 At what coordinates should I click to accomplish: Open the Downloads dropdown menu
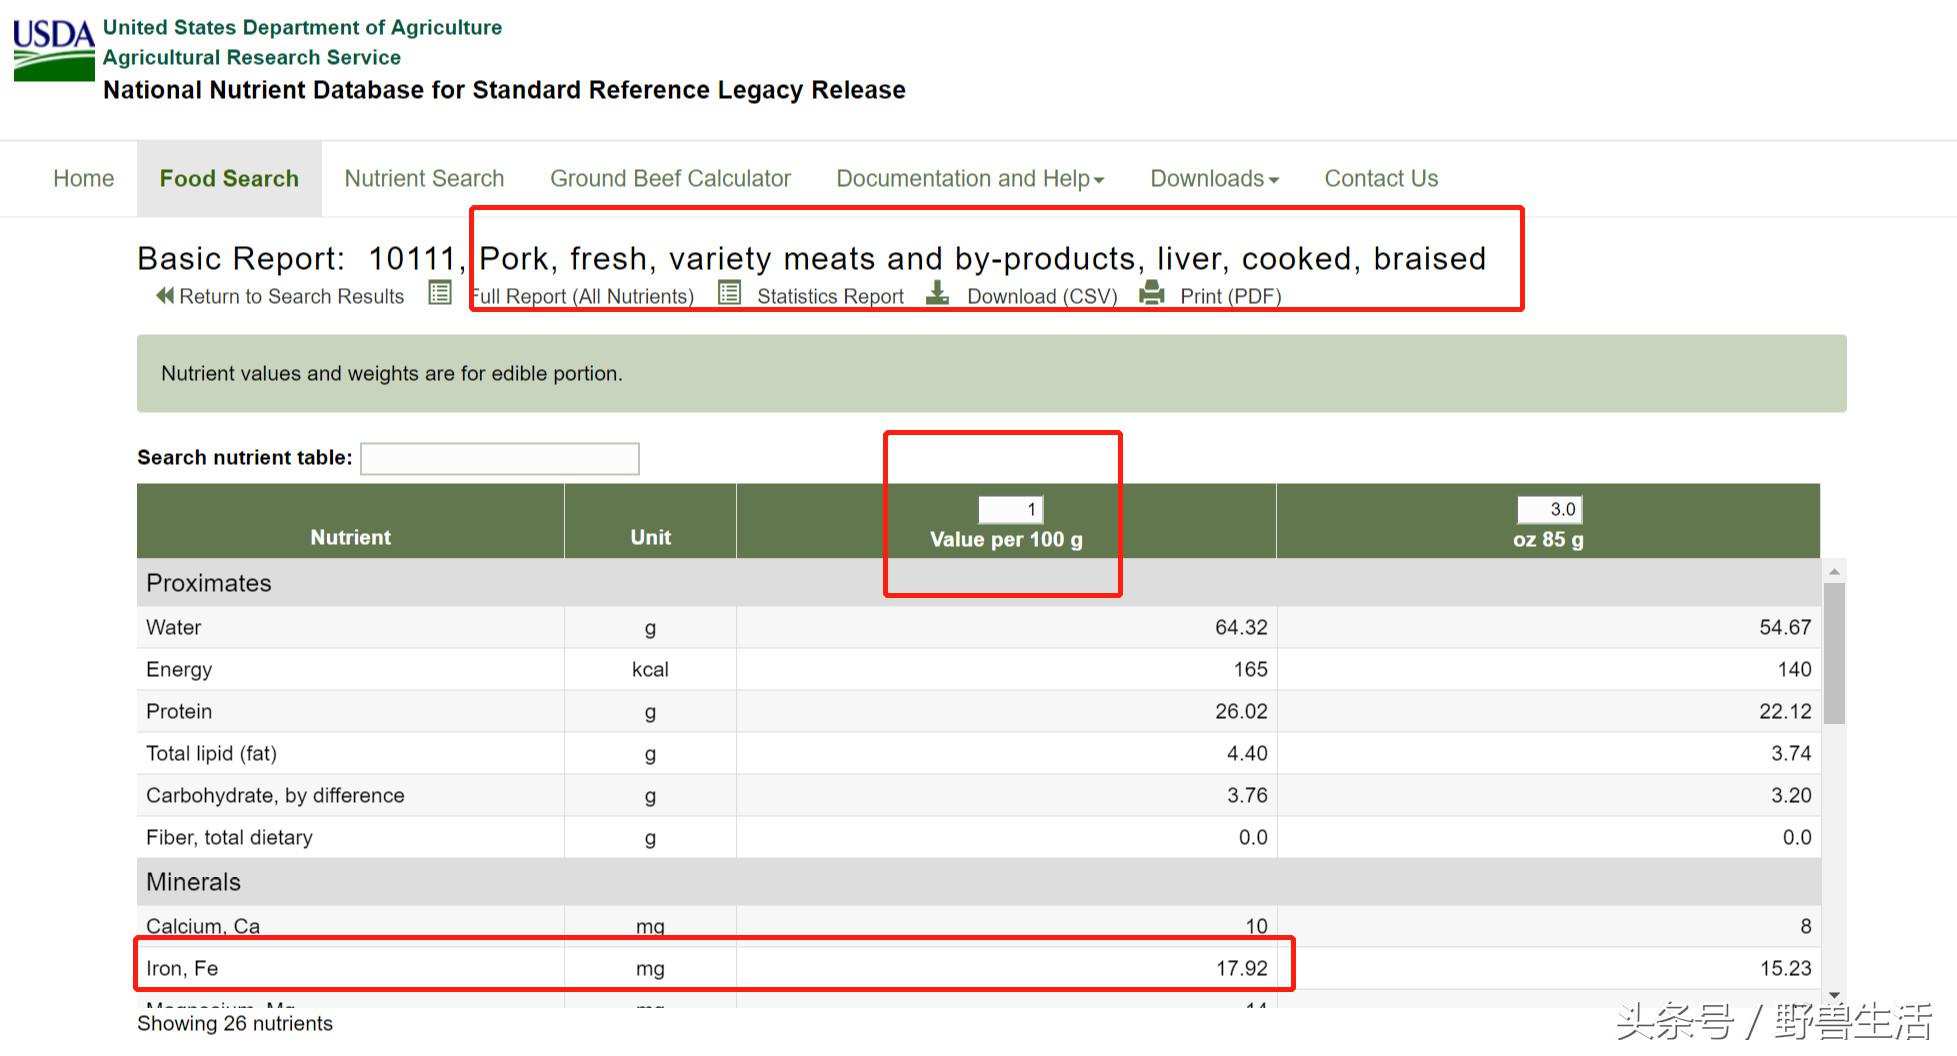[x=1214, y=179]
